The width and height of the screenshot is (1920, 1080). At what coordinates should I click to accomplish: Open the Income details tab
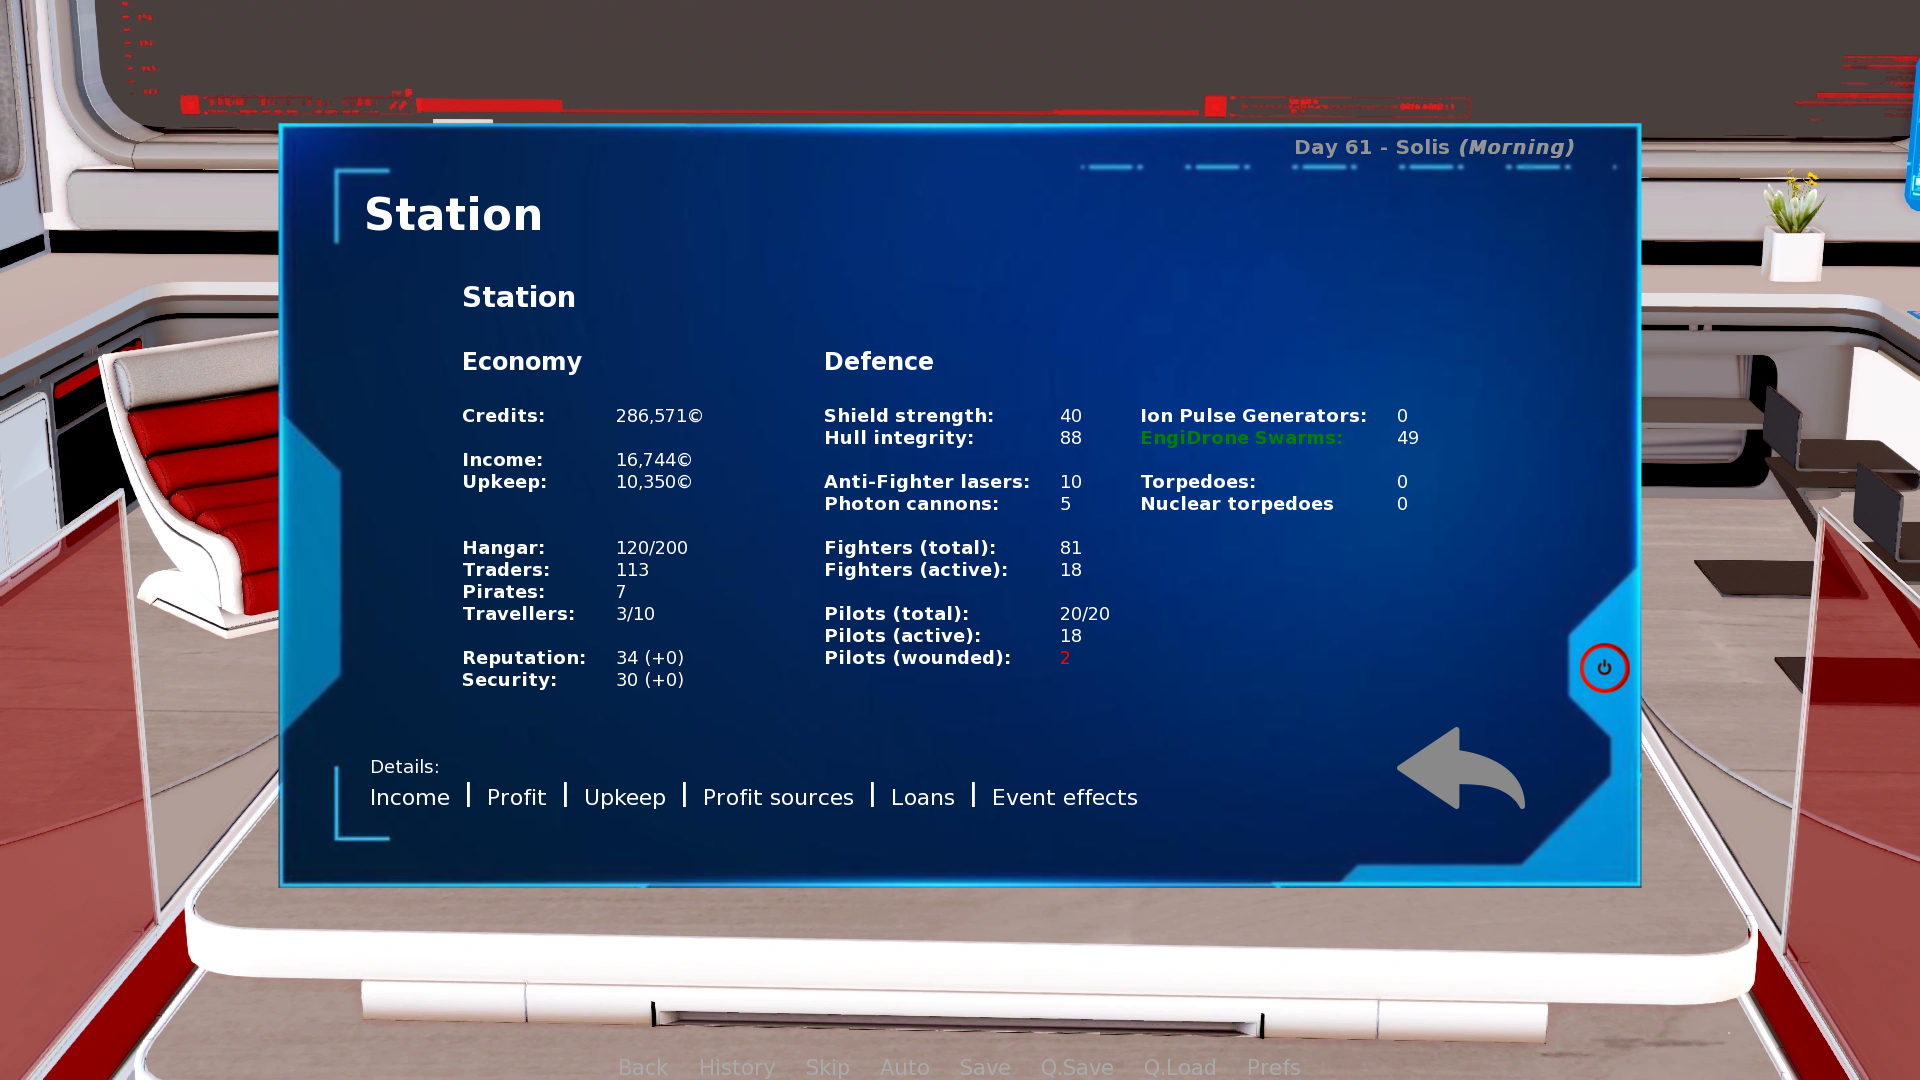(x=410, y=796)
